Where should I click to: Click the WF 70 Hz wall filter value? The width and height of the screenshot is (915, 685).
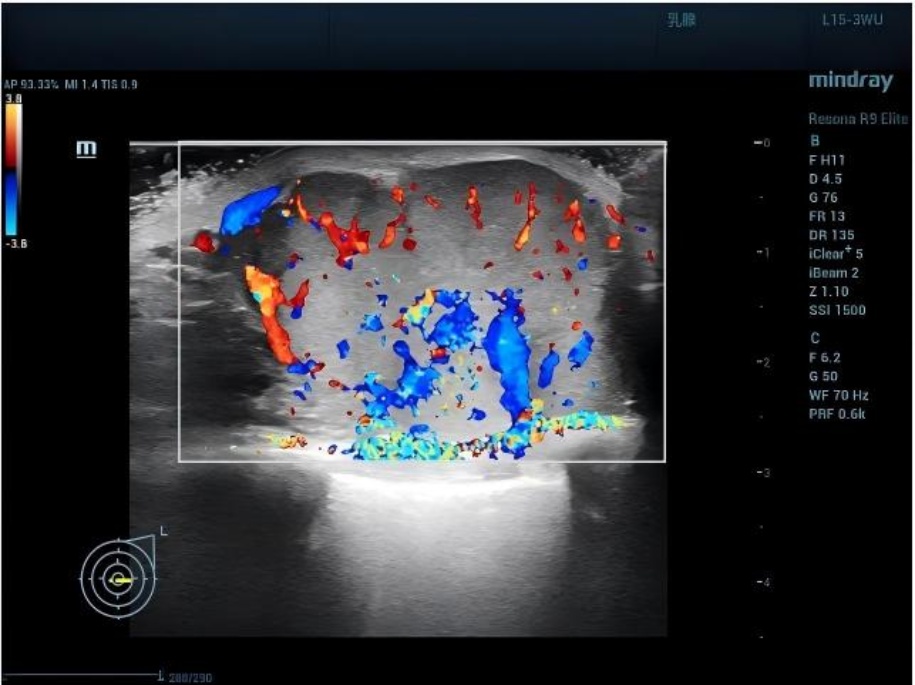(x=838, y=394)
